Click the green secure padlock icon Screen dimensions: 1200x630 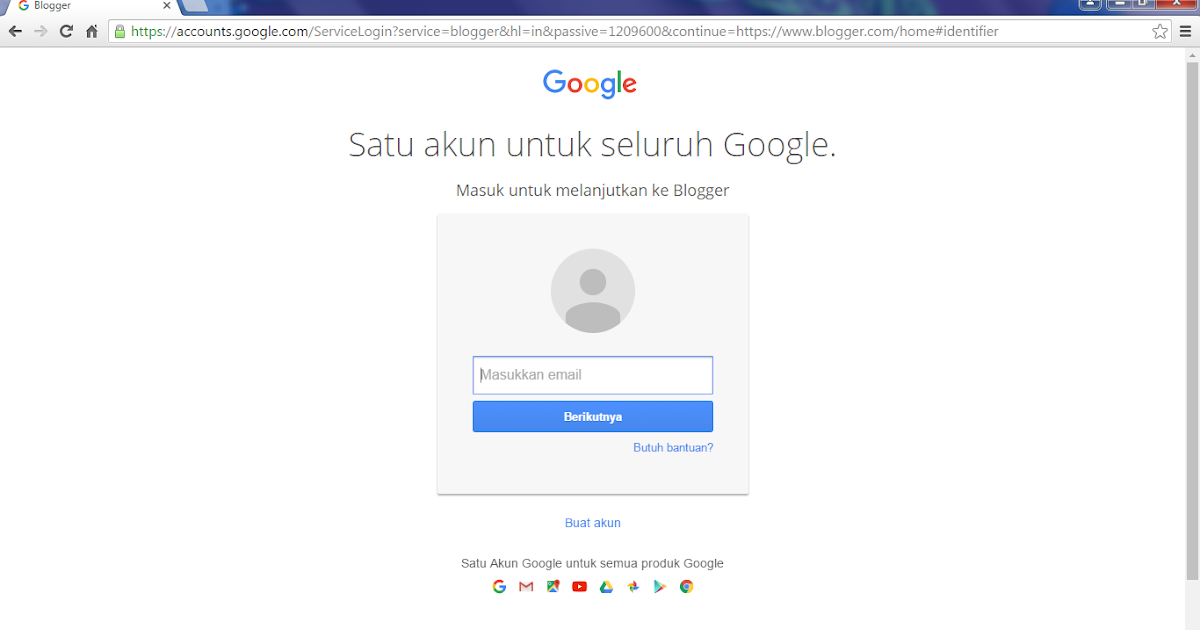pos(120,31)
